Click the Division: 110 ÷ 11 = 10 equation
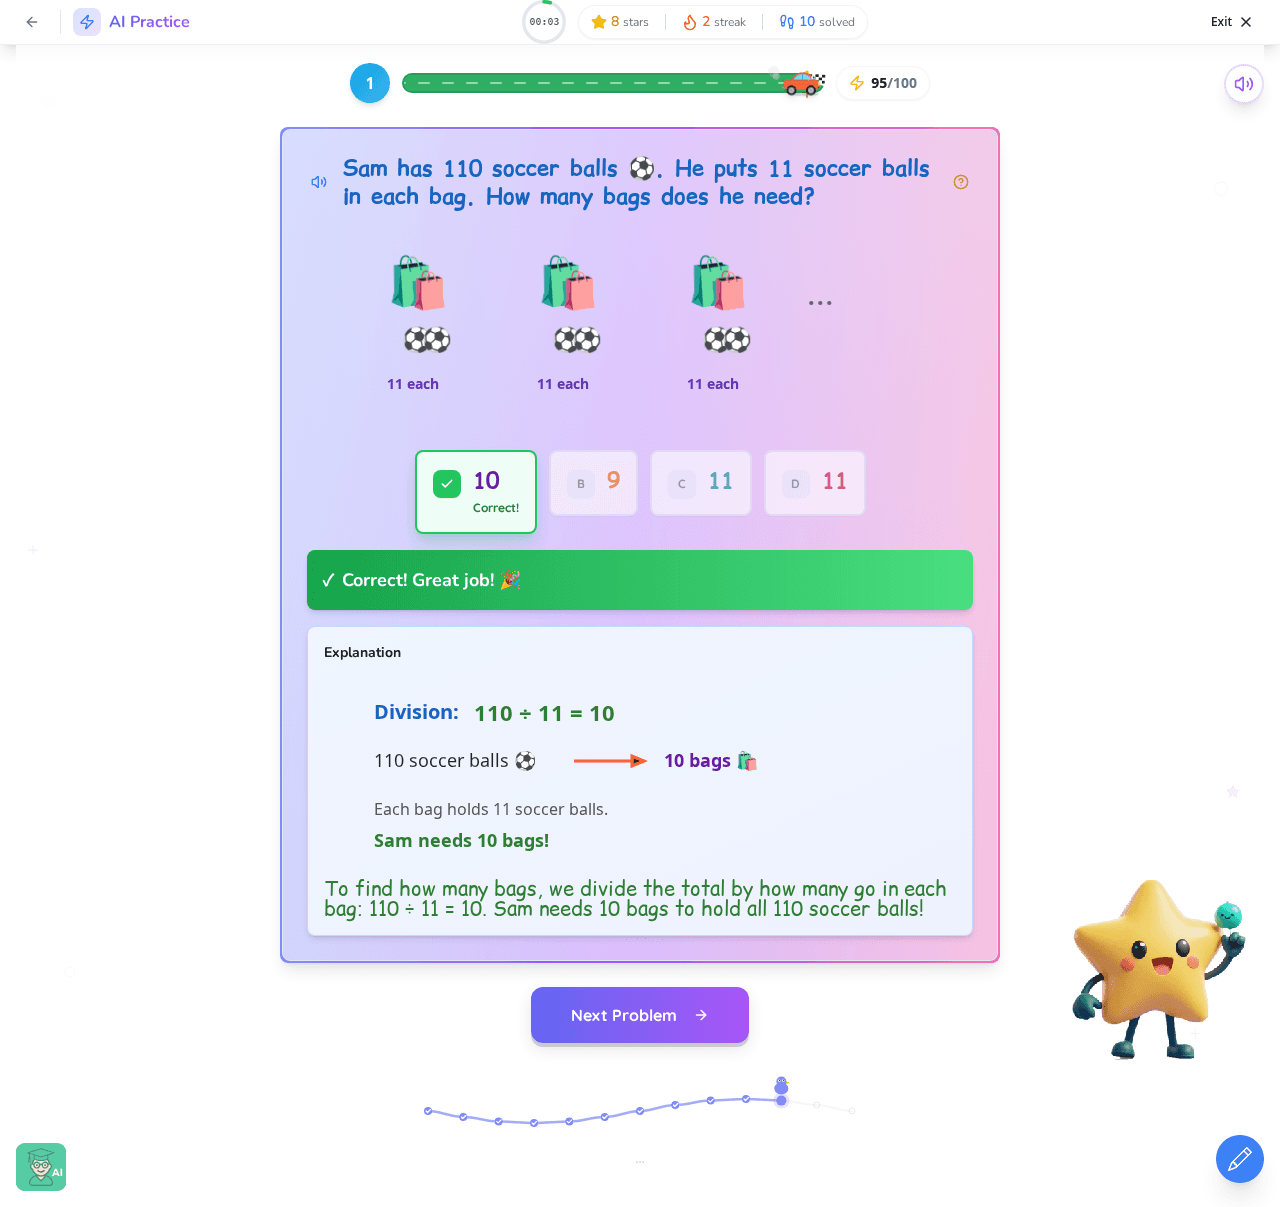 (x=494, y=713)
